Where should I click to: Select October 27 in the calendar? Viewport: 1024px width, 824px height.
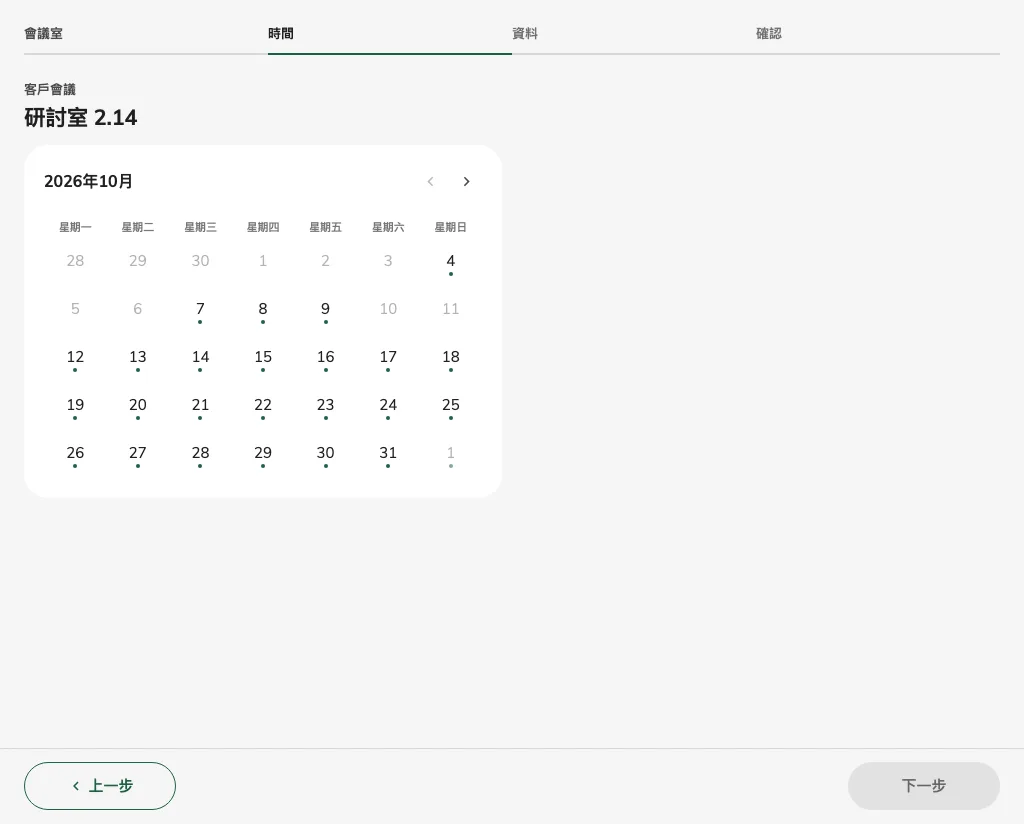click(x=138, y=453)
